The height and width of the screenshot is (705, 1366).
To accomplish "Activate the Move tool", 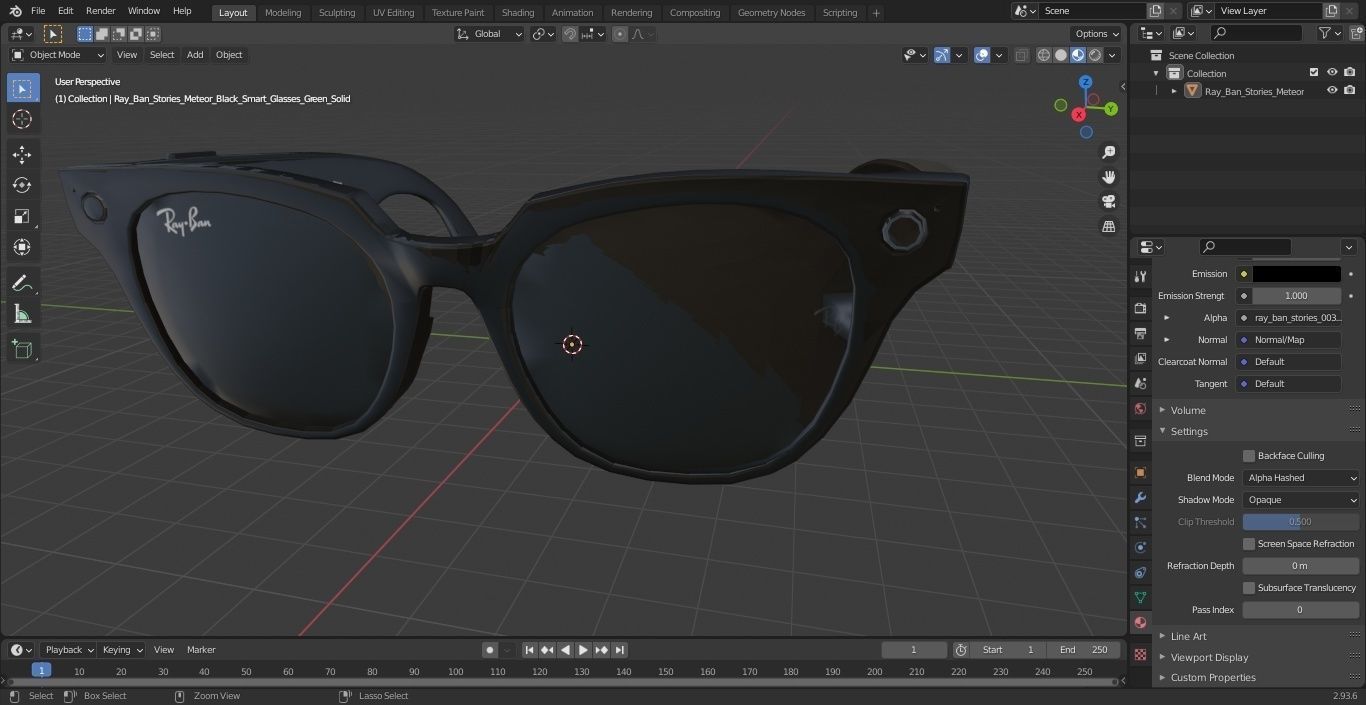I will (22, 154).
